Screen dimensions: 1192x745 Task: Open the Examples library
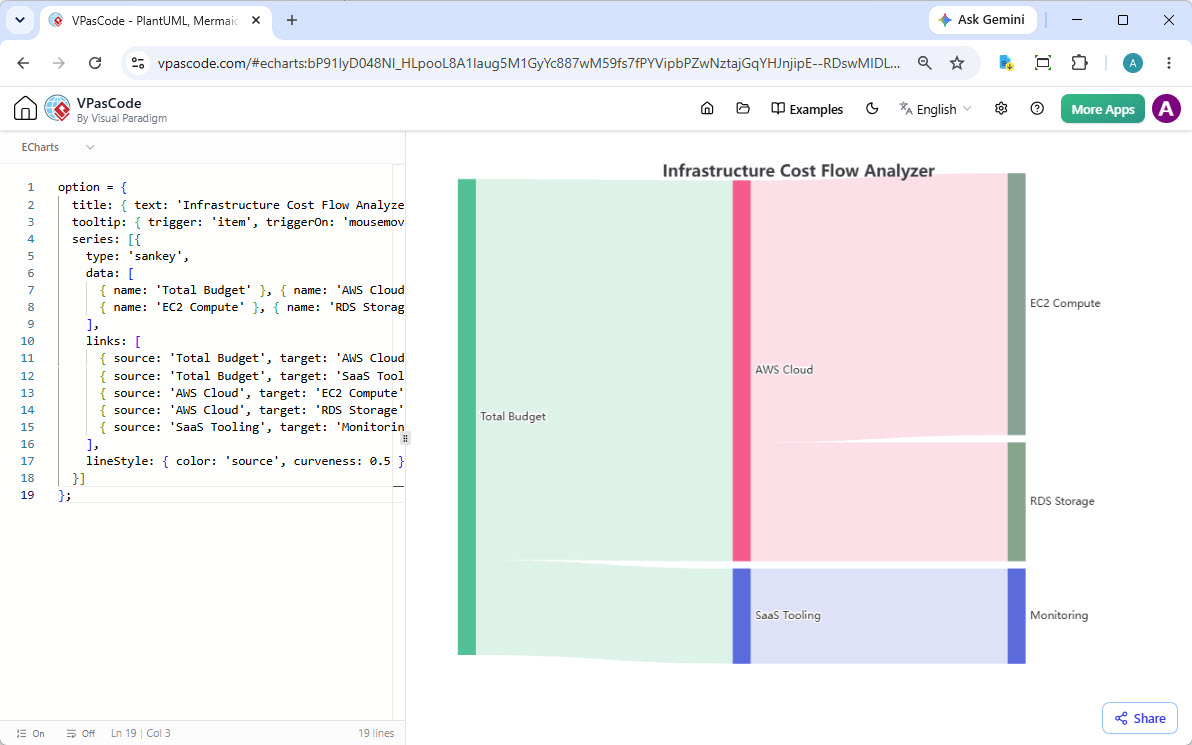[807, 109]
